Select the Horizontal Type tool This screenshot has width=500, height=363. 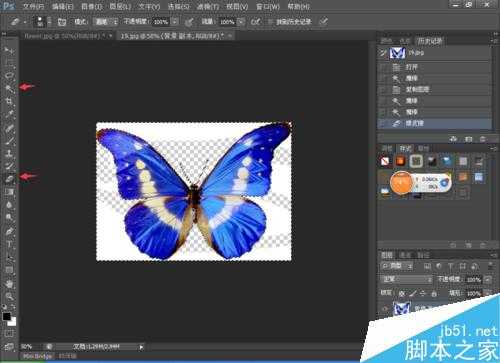[9, 244]
